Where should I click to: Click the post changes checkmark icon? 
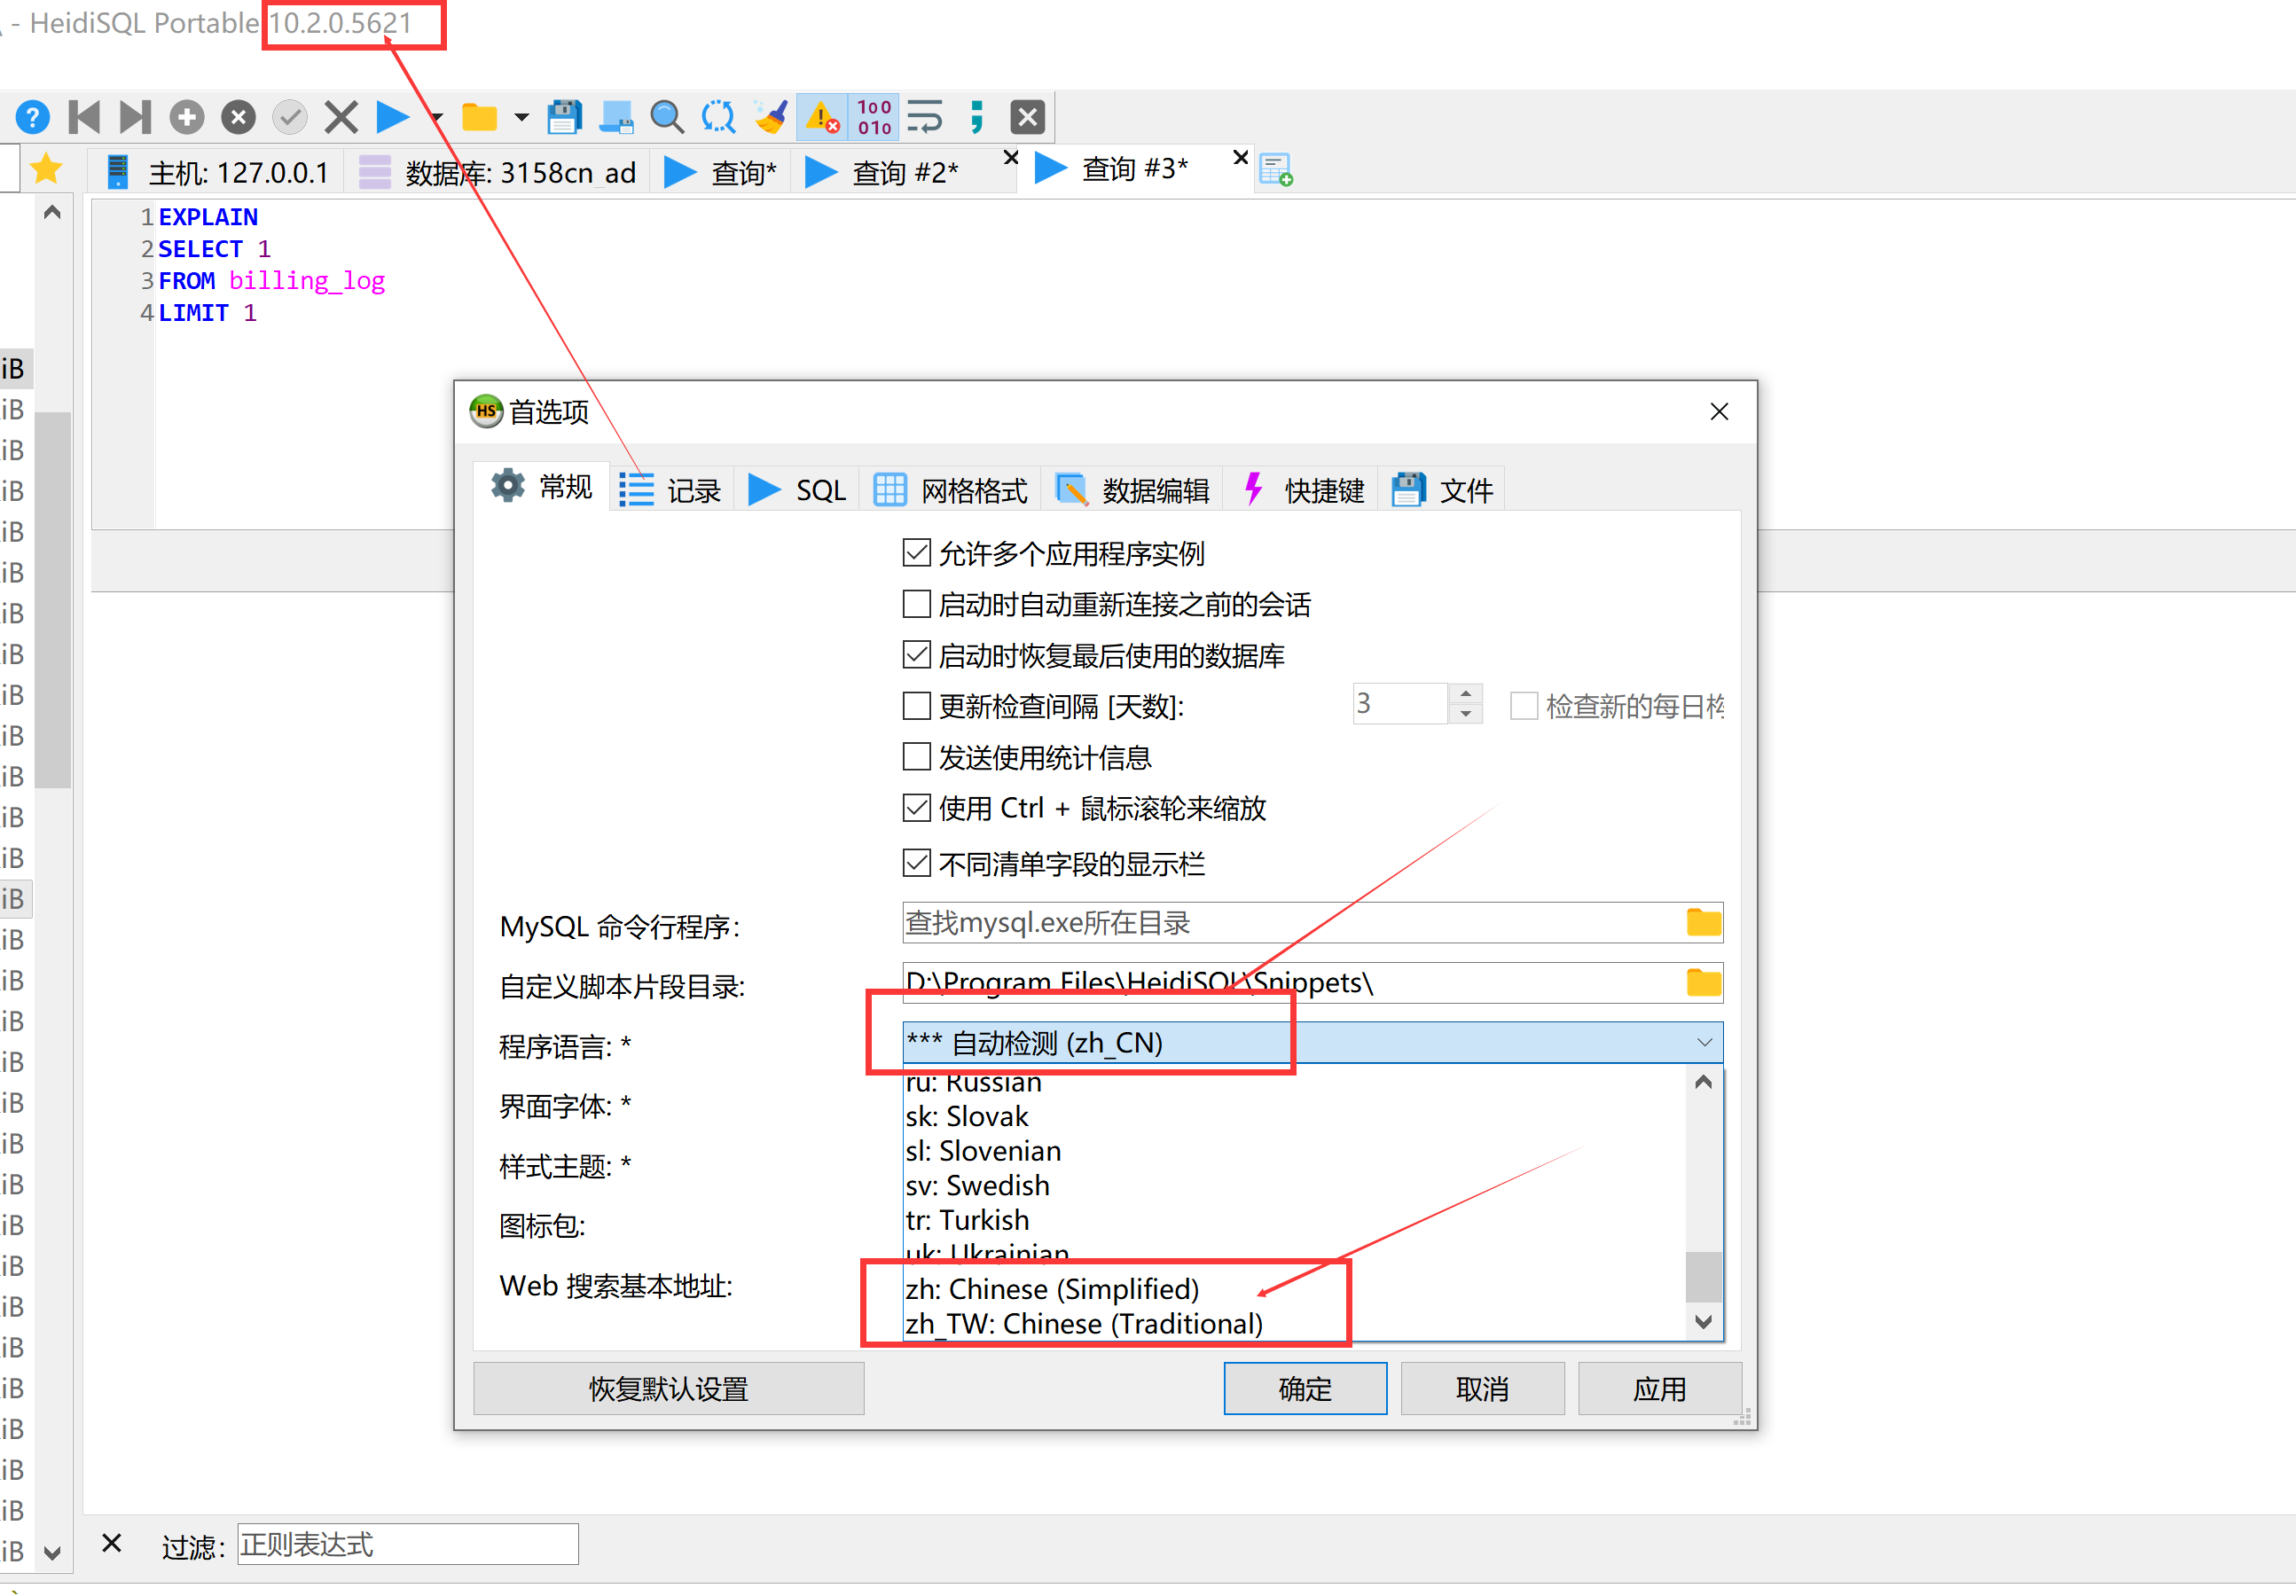(x=290, y=117)
